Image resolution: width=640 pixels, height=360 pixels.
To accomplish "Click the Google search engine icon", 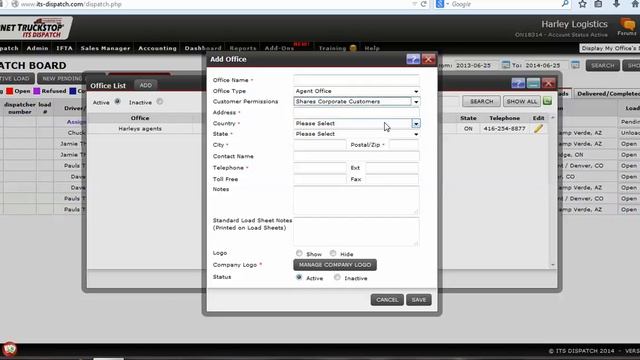I will [x=440, y=4].
